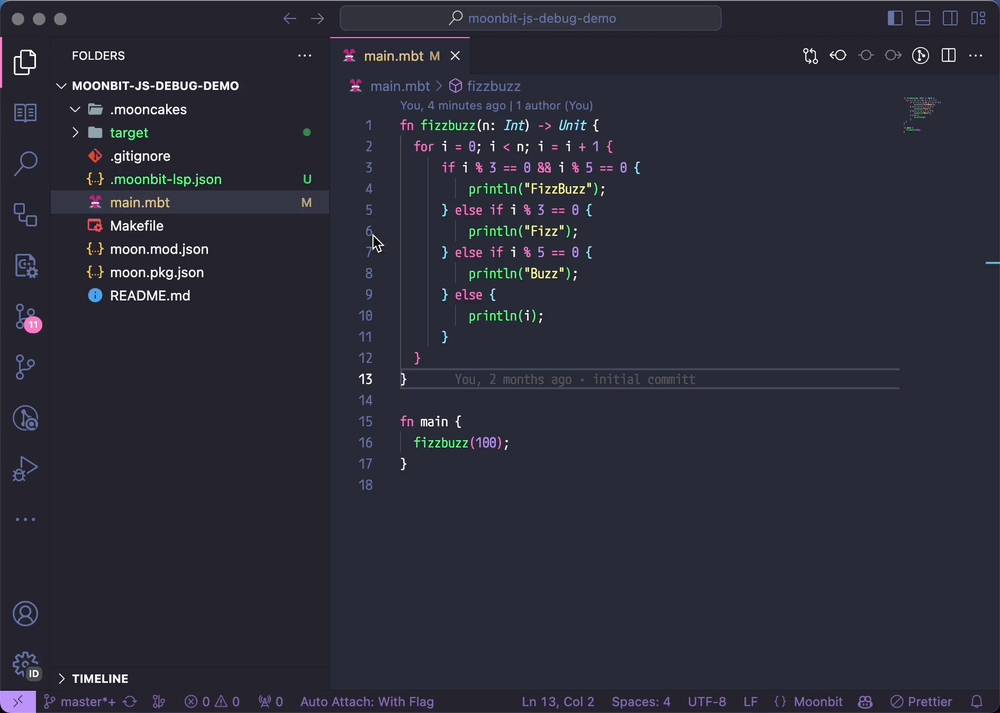1000x713 pixels.
Task: Go to next revision arrow icon
Action: (x=893, y=56)
